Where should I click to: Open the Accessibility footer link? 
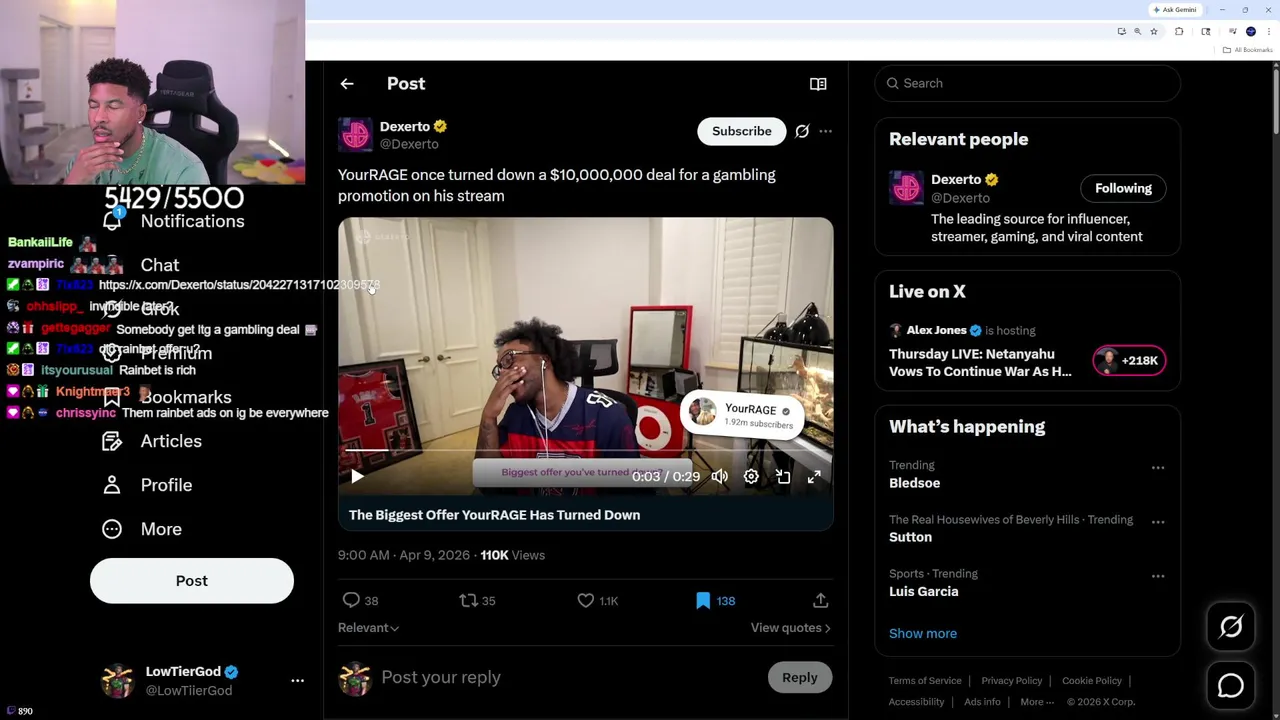click(x=916, y=702)
